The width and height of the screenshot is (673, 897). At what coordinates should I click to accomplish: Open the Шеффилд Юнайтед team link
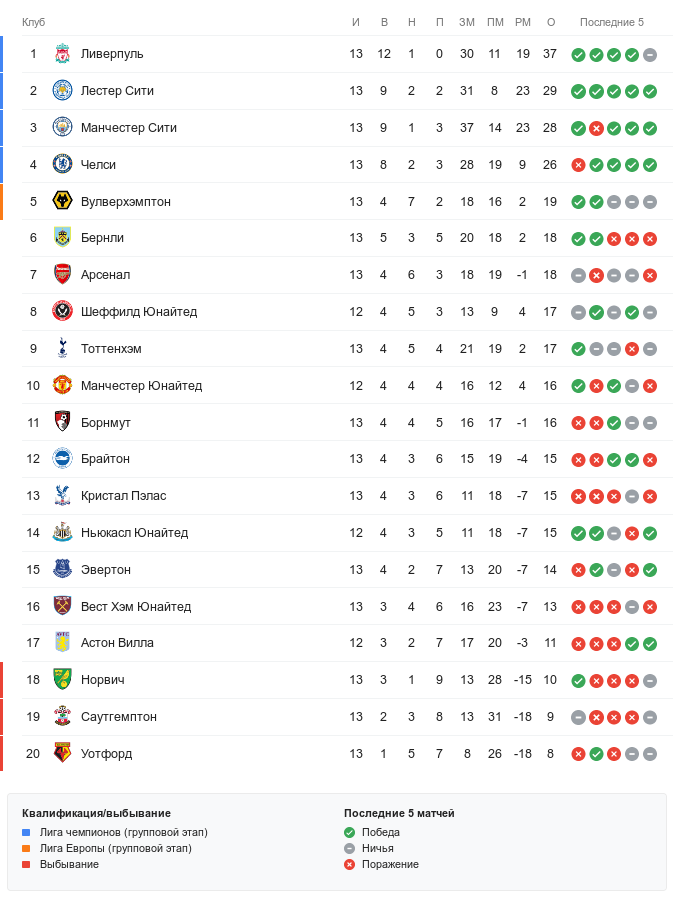pyautogui.click(x=138, y=312)
